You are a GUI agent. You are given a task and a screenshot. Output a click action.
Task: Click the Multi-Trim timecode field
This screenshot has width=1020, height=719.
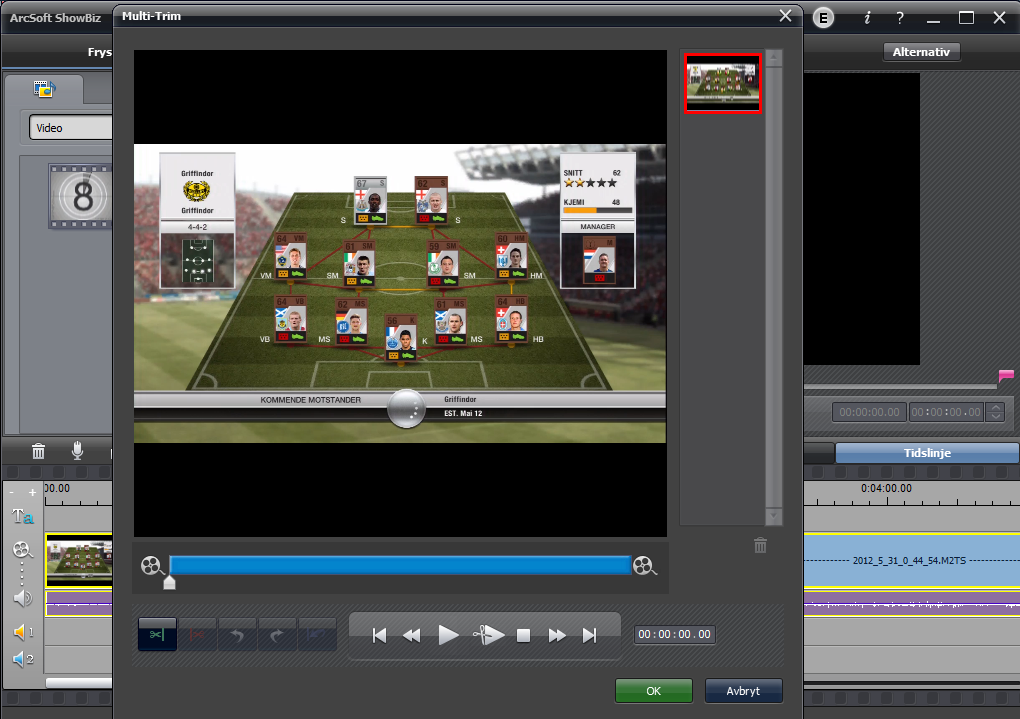click(675, 634)
